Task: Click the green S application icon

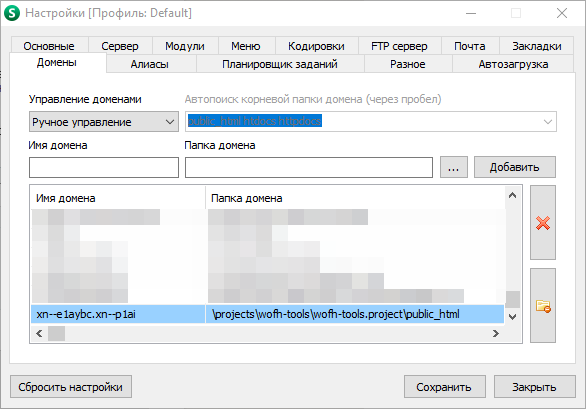Action: click(x=12, y=13)
